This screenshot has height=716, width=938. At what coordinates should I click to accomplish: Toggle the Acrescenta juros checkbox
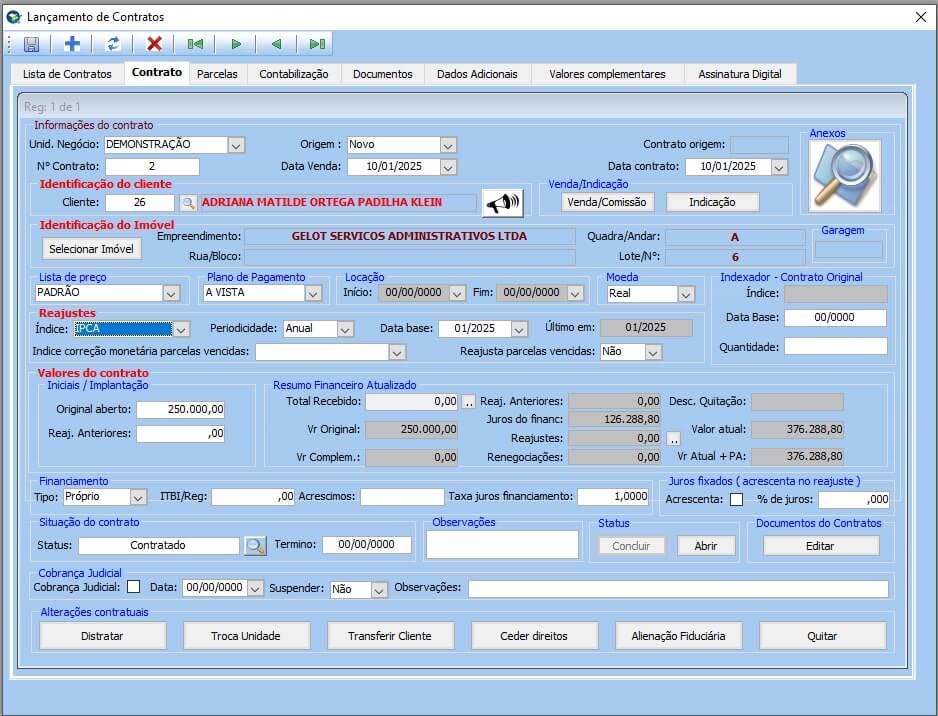[736, 499]
